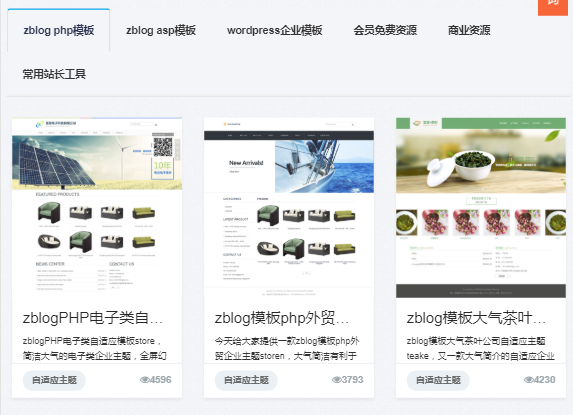Open title link zblog模板大气茶叶...
Viewport: 573px width, 415px height.
point(476,318)
